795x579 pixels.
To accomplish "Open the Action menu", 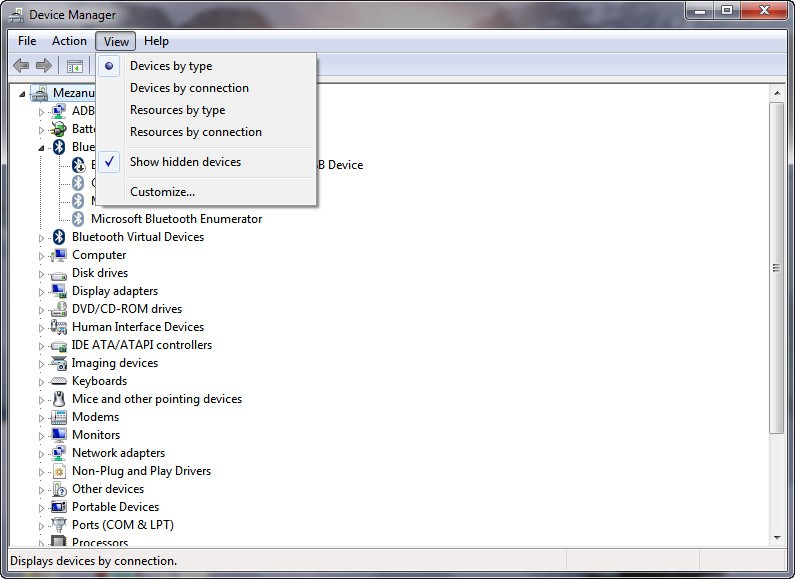I will click(x=69, y=41).
